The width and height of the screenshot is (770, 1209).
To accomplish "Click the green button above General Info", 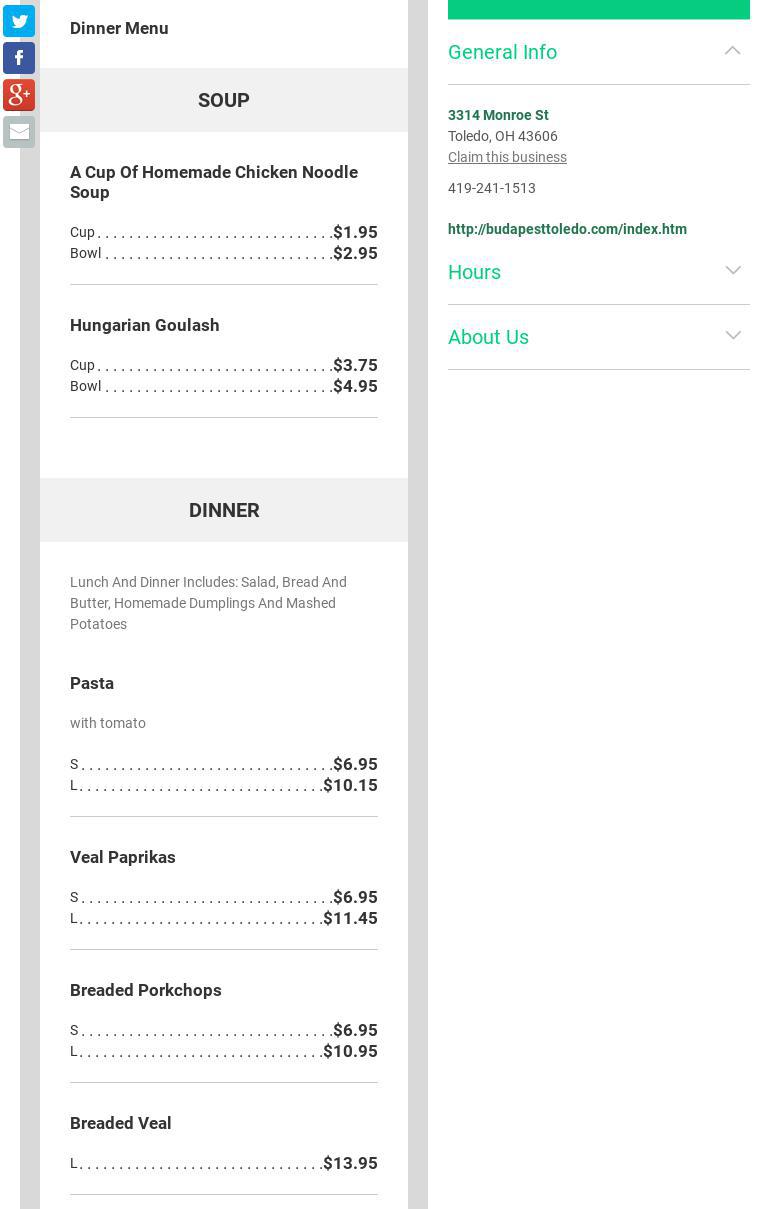I will pyautogui.click(x=598, y=9).
